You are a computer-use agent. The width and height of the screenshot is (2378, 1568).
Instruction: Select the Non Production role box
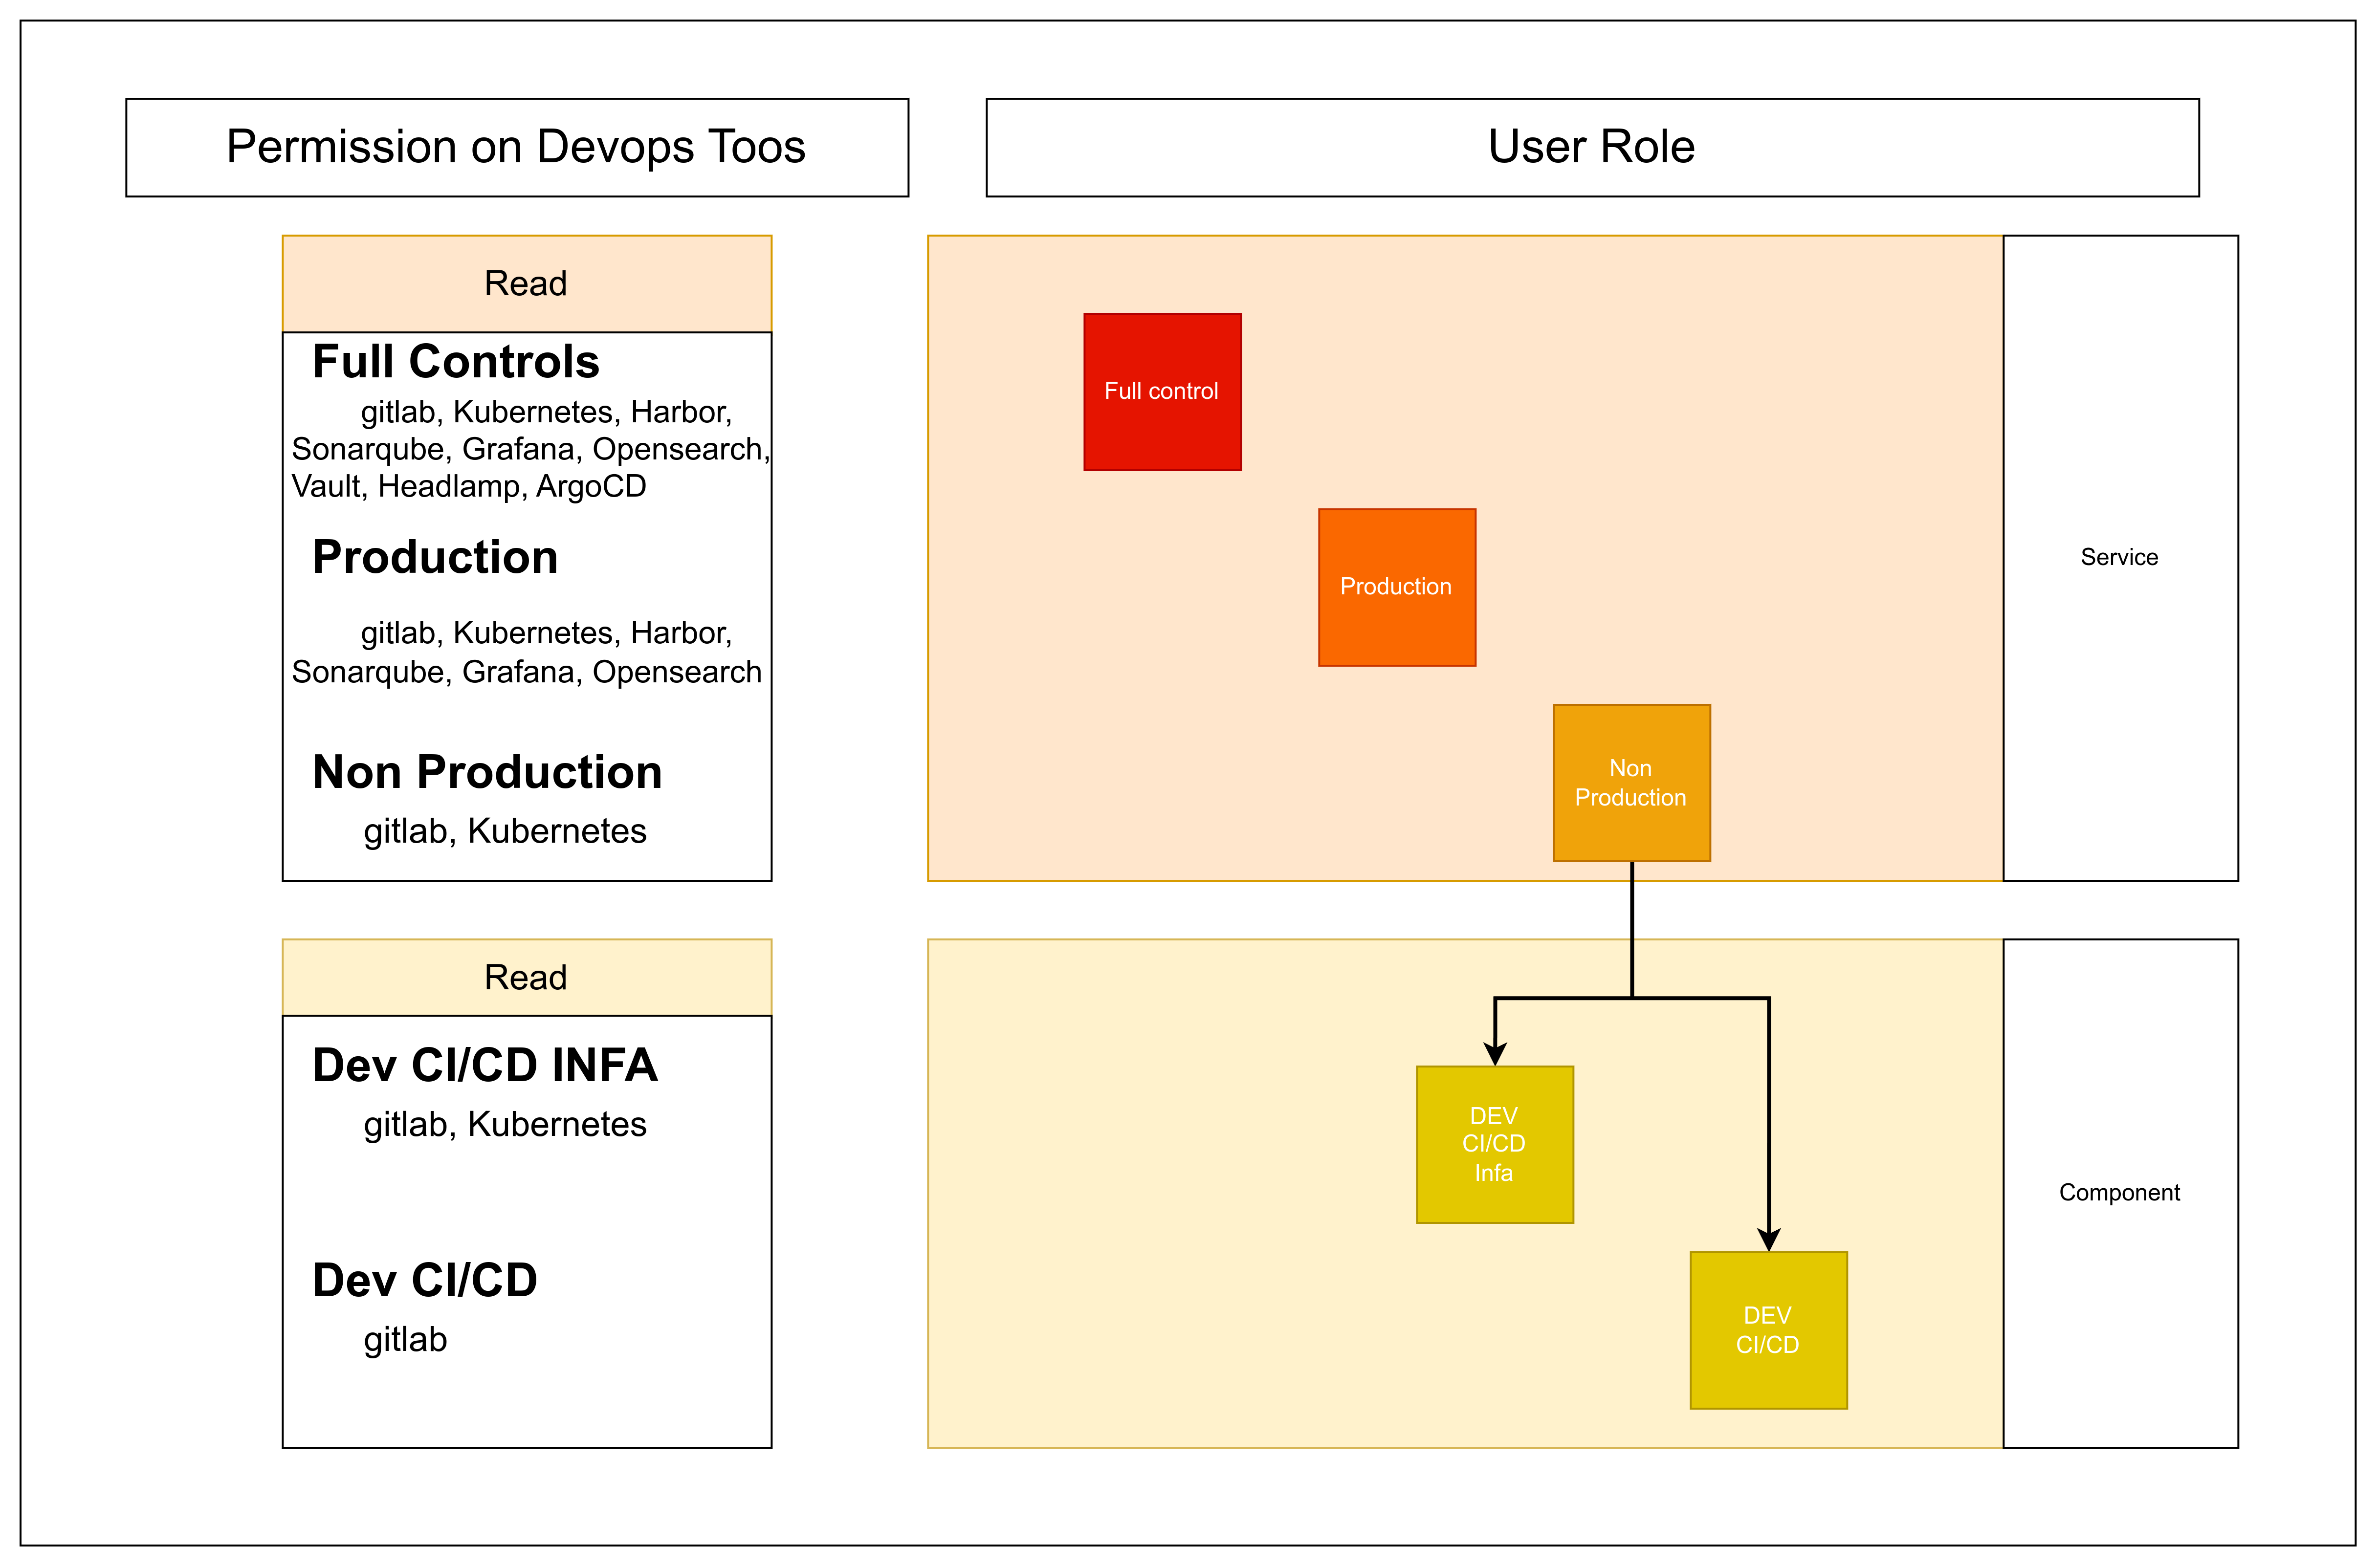click(x=1631, y=783)
